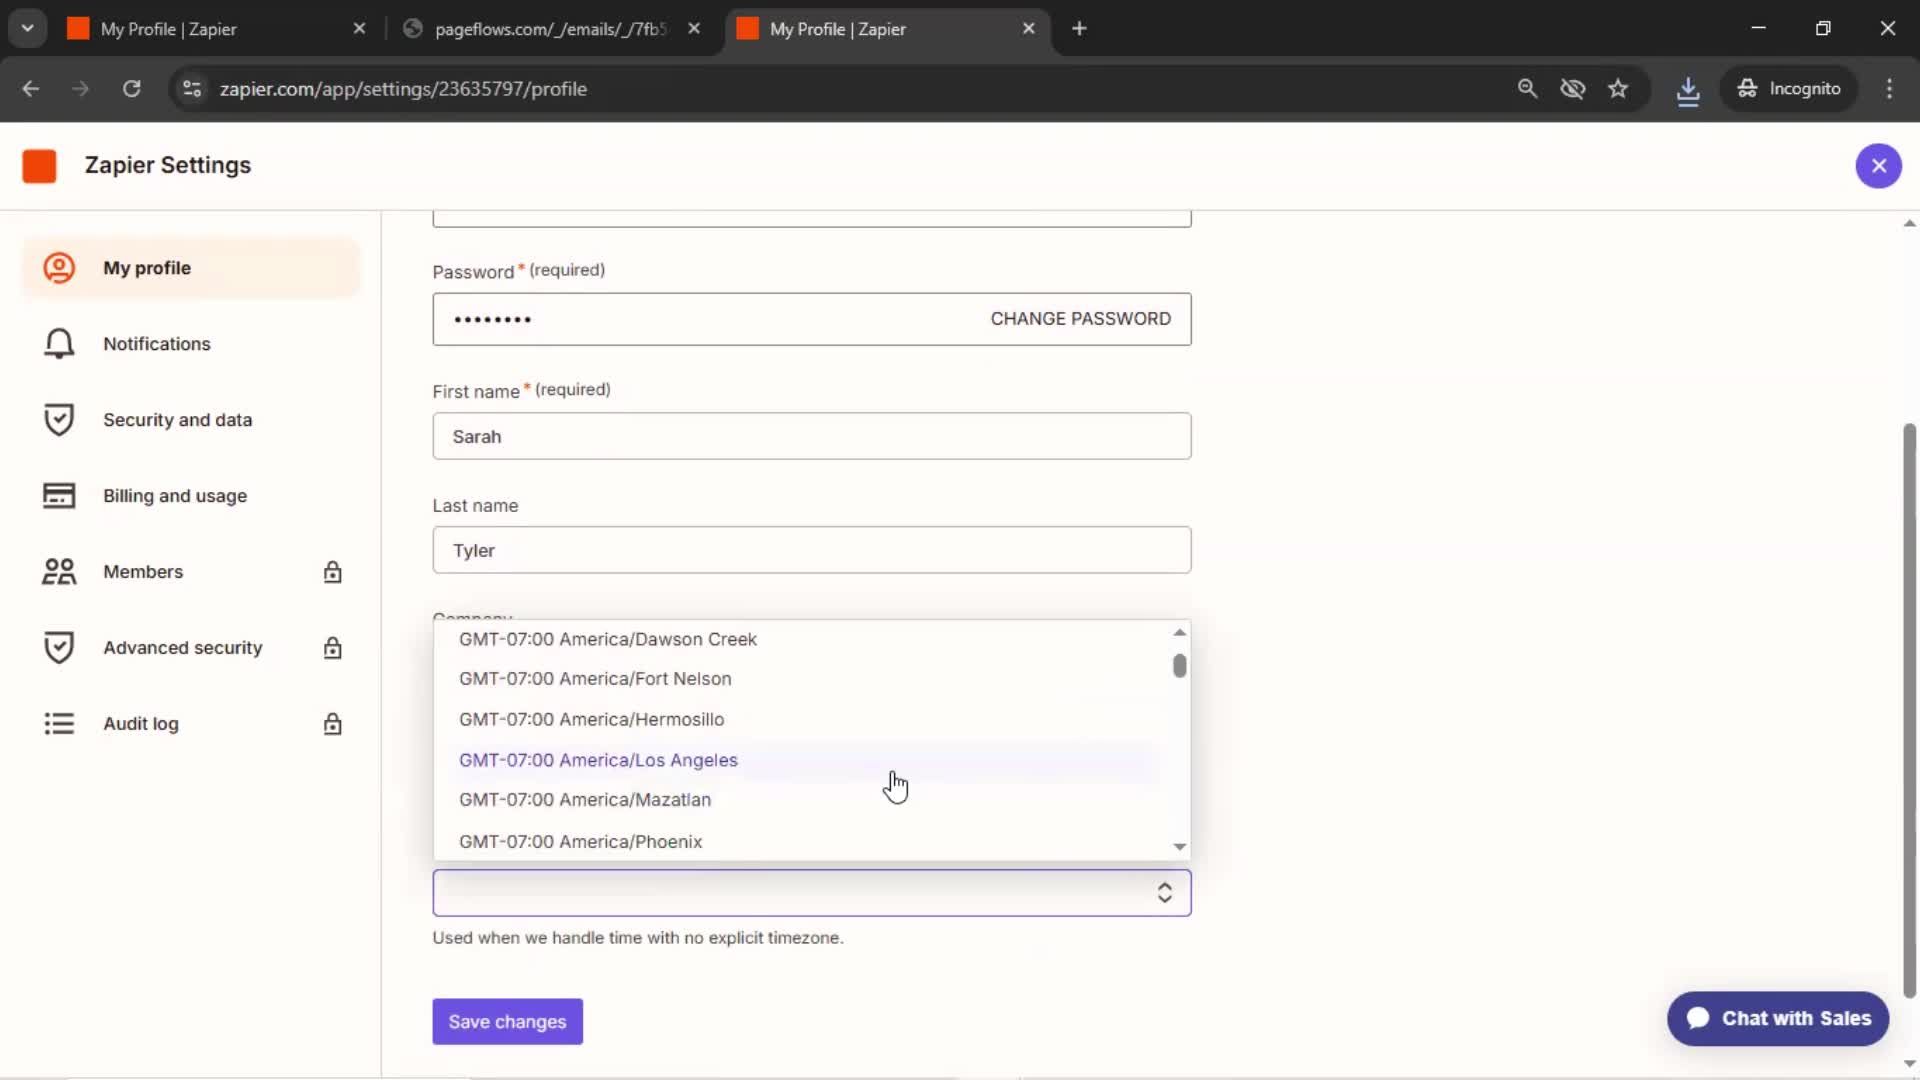Click the third-party cookies blocked eye icon
The height and width of the screenshot is (1080, 1920).
pos(1573,89)
